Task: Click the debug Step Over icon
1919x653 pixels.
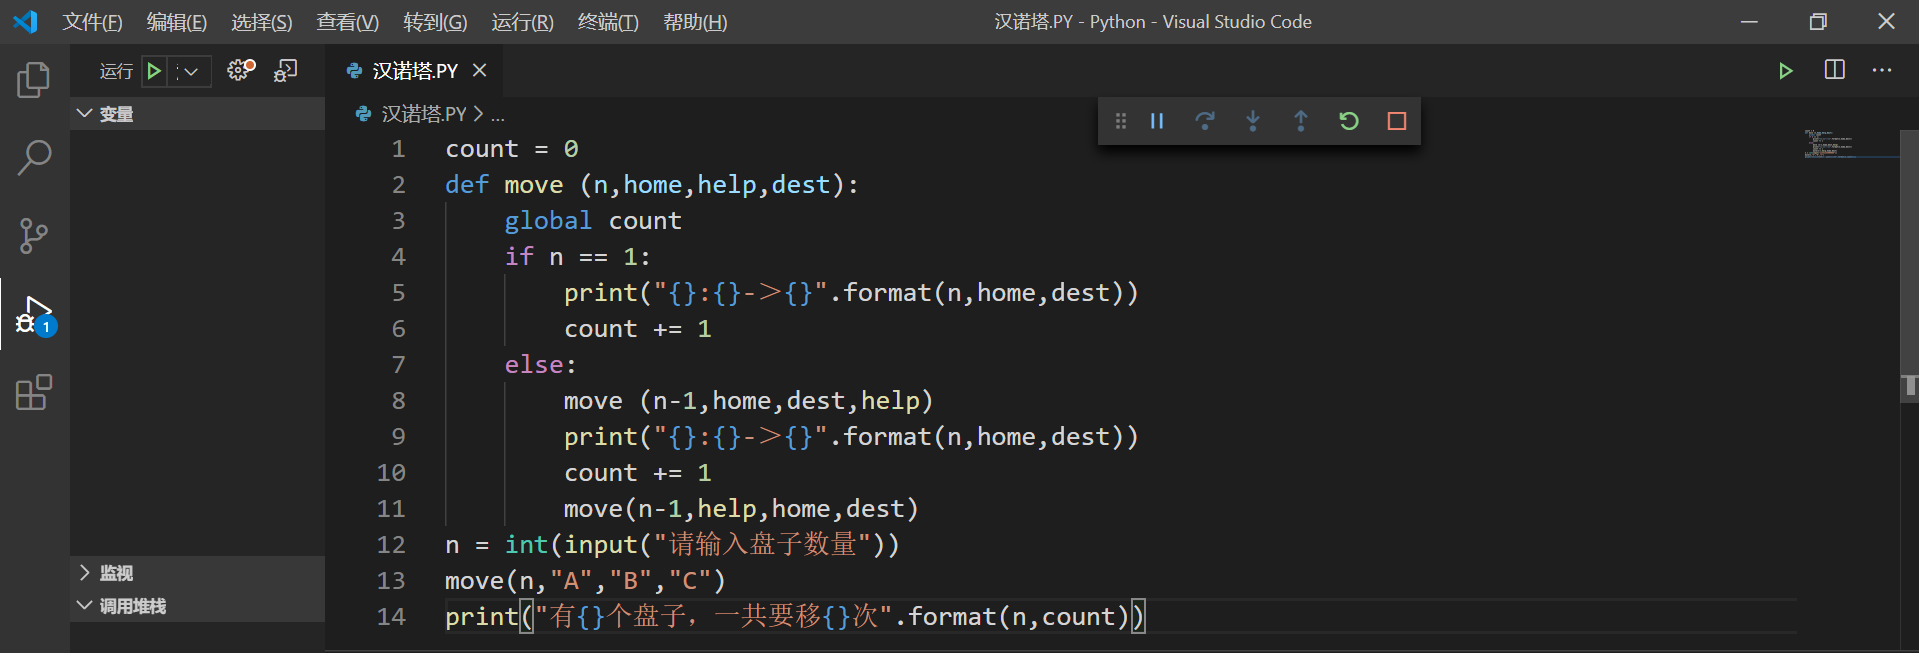Action: pyautogui.click(x=1205, y=121)
